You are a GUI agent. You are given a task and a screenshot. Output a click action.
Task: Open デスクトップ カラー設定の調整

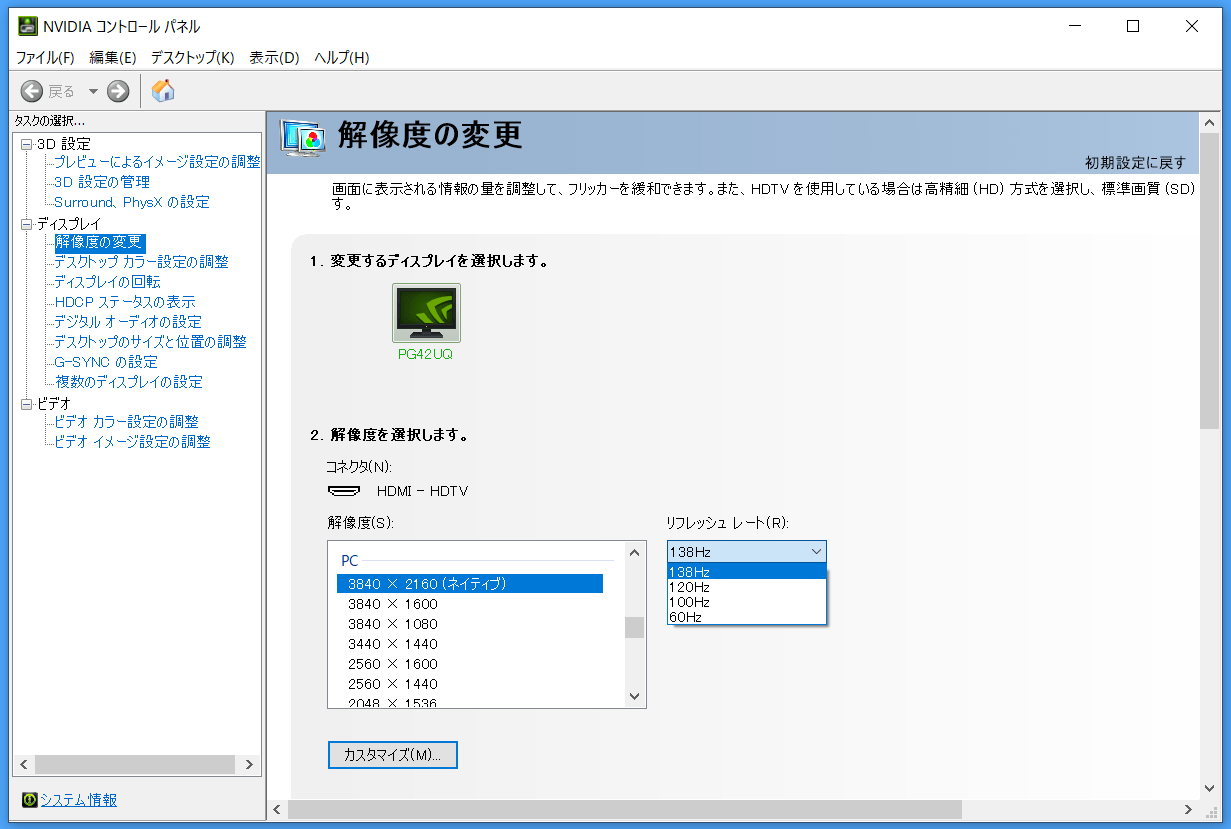(141, 262)
